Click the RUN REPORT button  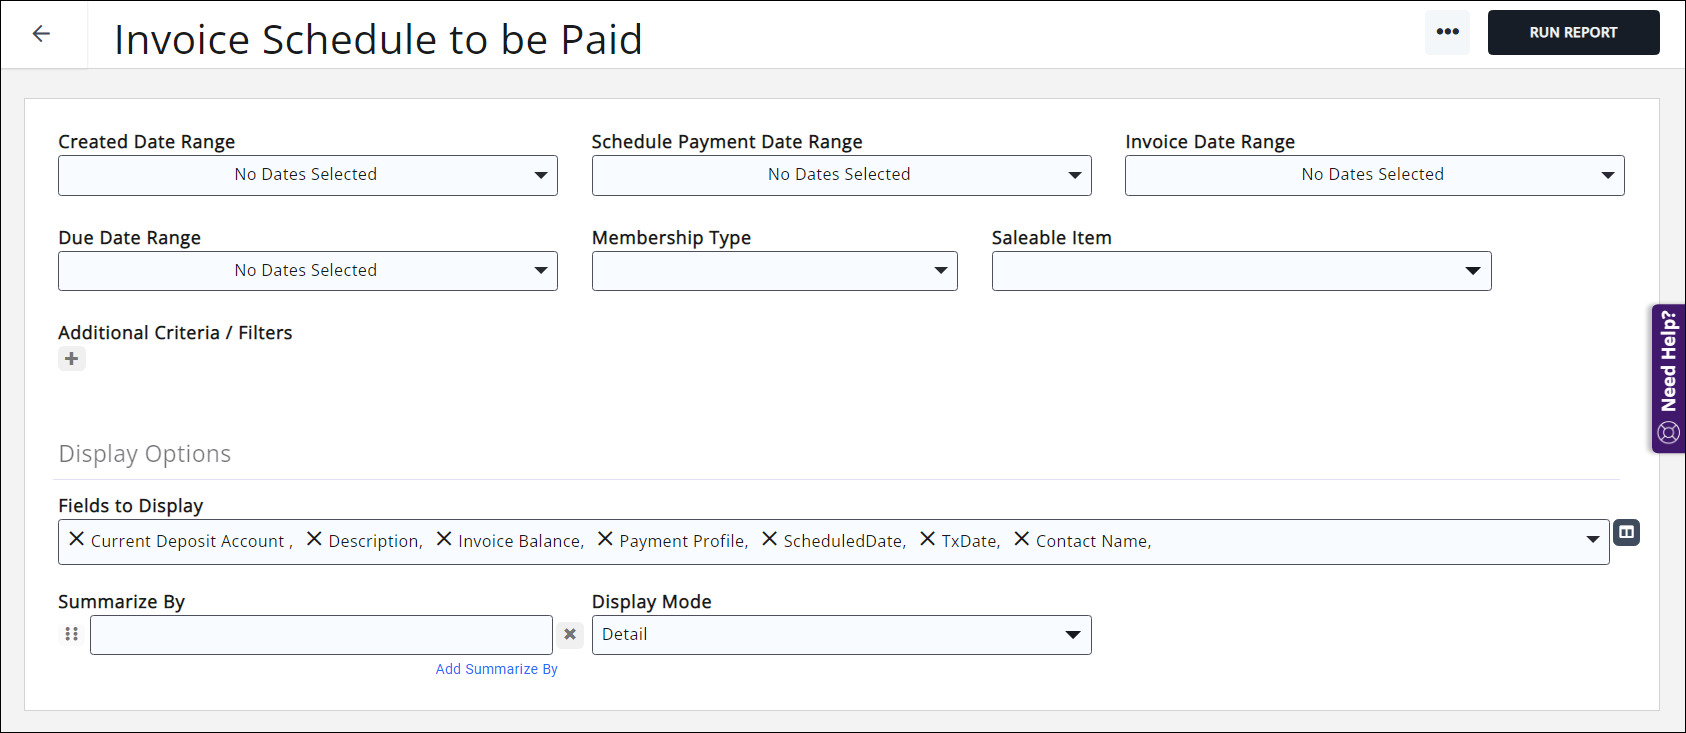[1573, 32]
